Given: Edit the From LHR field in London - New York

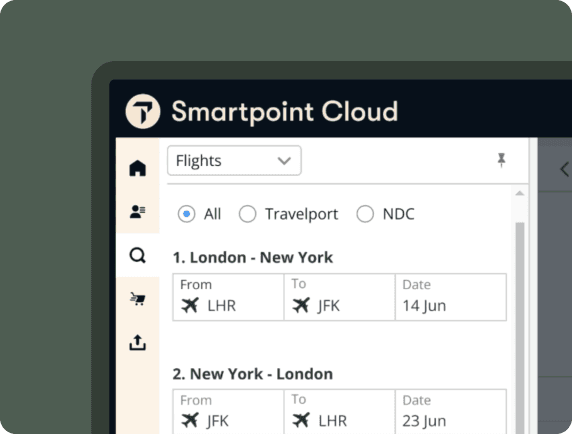Looking at the screenshot, I should click(x=228, y=297).
